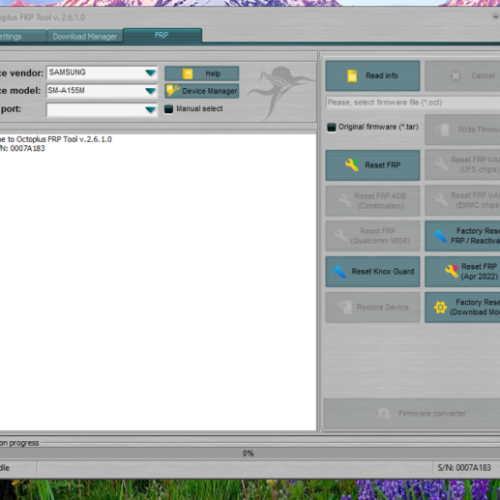Image resolution: width=500 pixels, height=500 pixels.
Task: Click the Octoplus FRP Tool v.2.6.1.0 log line
Action: (x=56, y=139)
